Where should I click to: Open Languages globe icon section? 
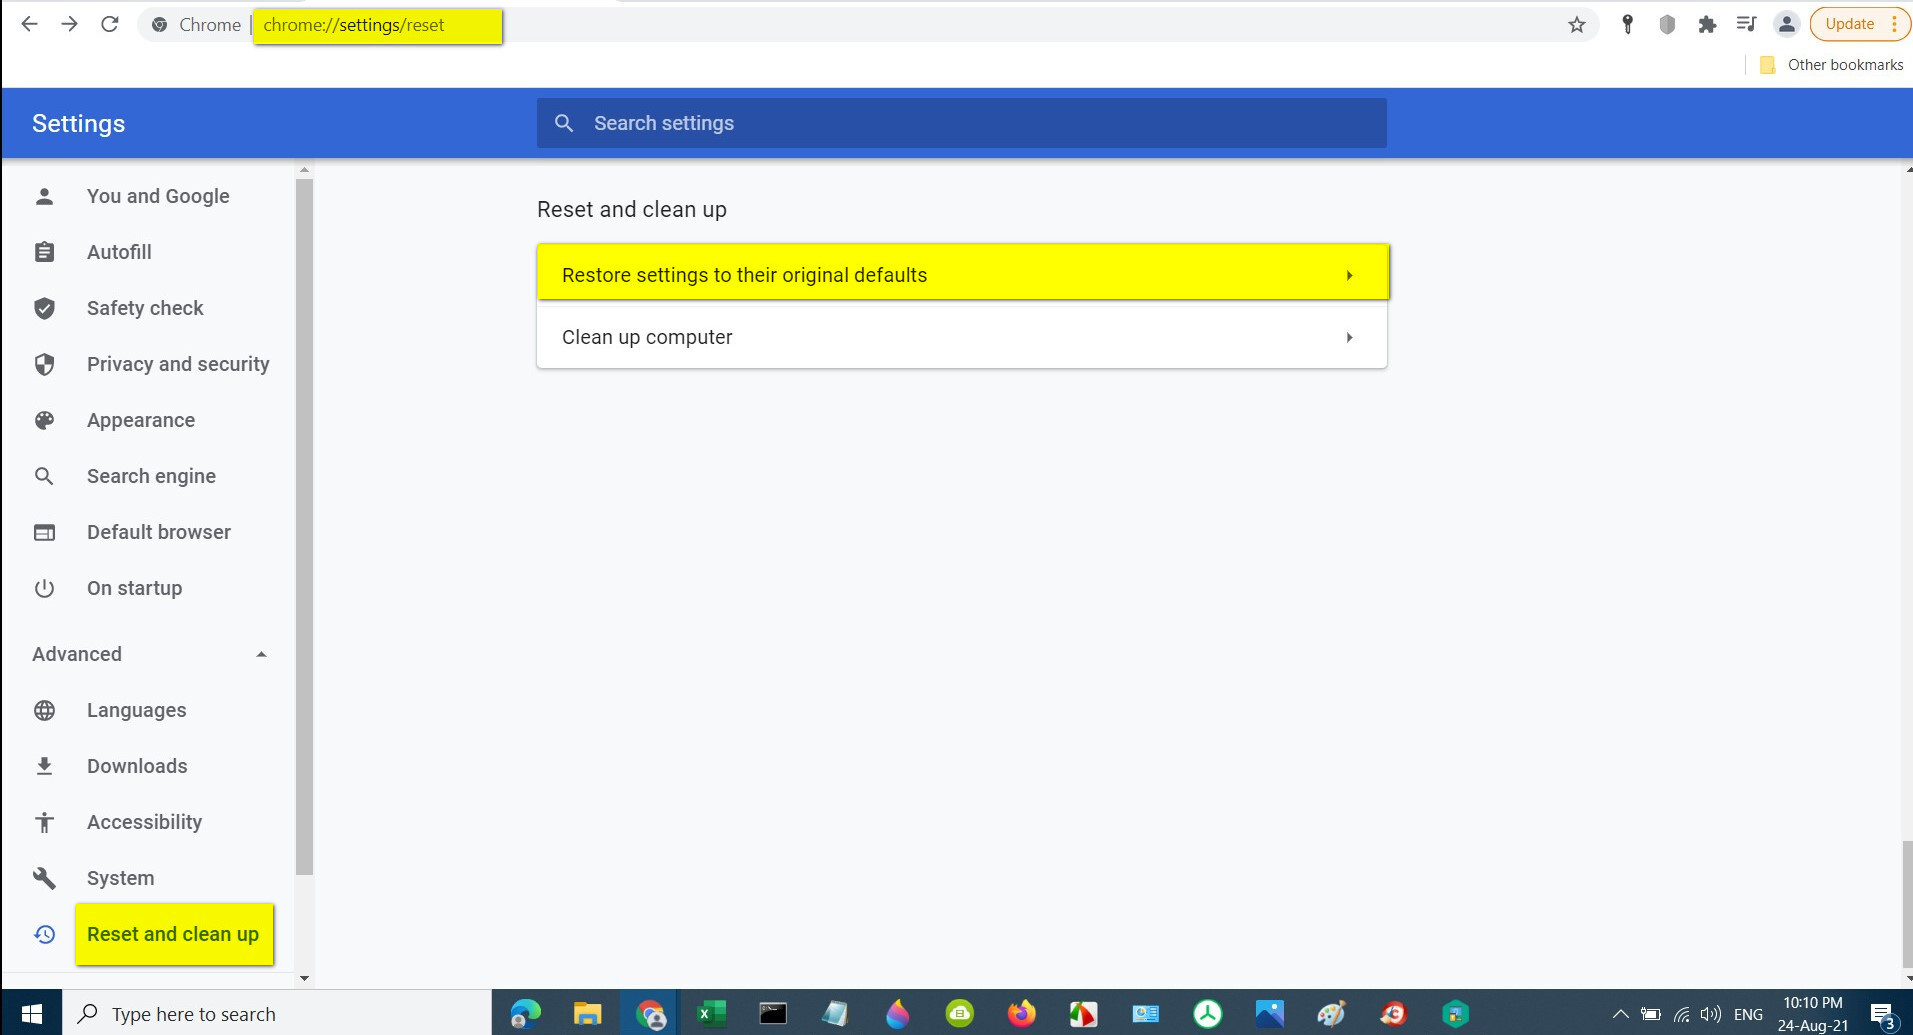click(x=44, y=710)
